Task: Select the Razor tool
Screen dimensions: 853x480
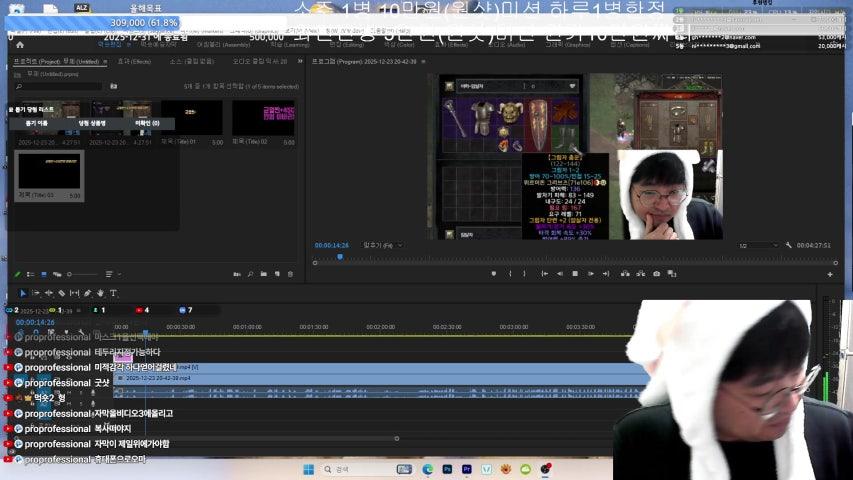Action: (x=61, y=293)
